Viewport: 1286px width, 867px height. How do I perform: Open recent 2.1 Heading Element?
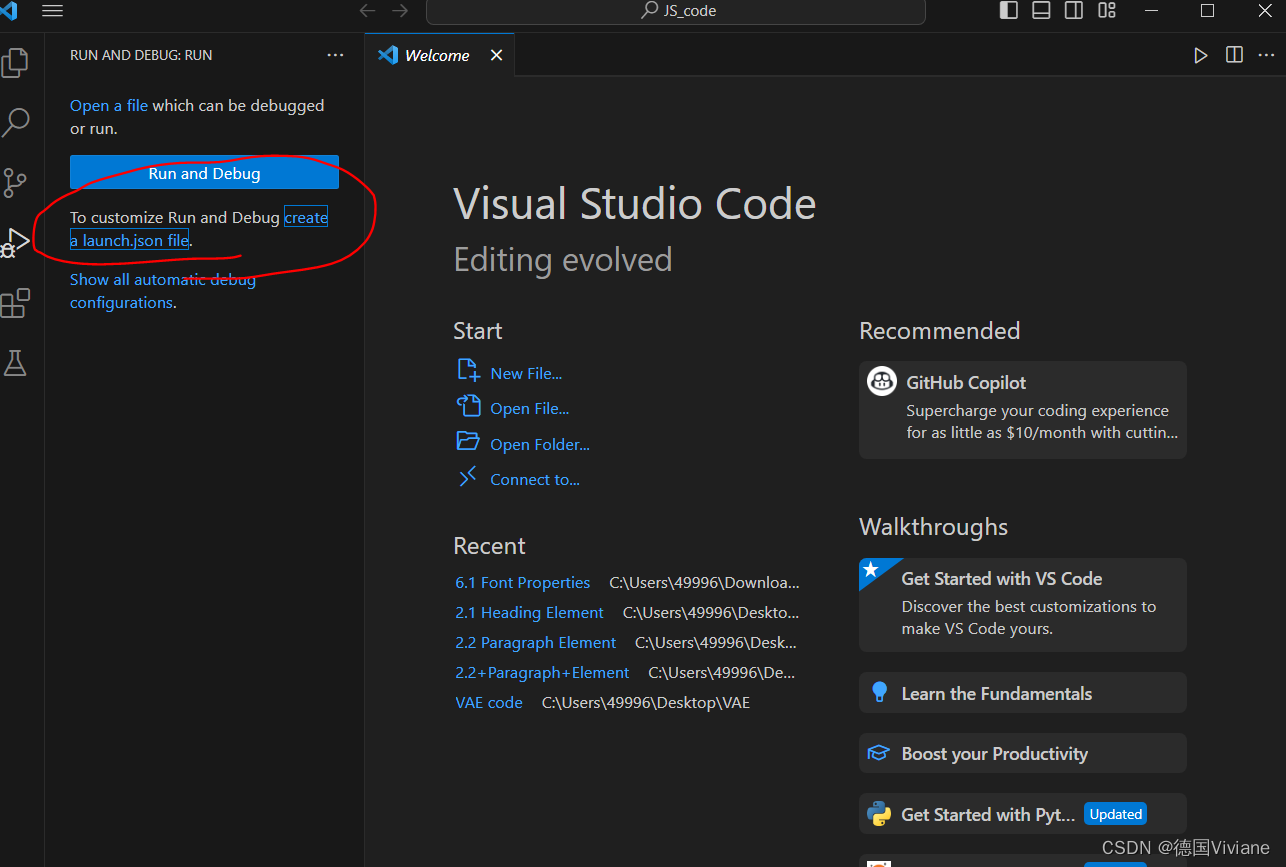[529, 612]
